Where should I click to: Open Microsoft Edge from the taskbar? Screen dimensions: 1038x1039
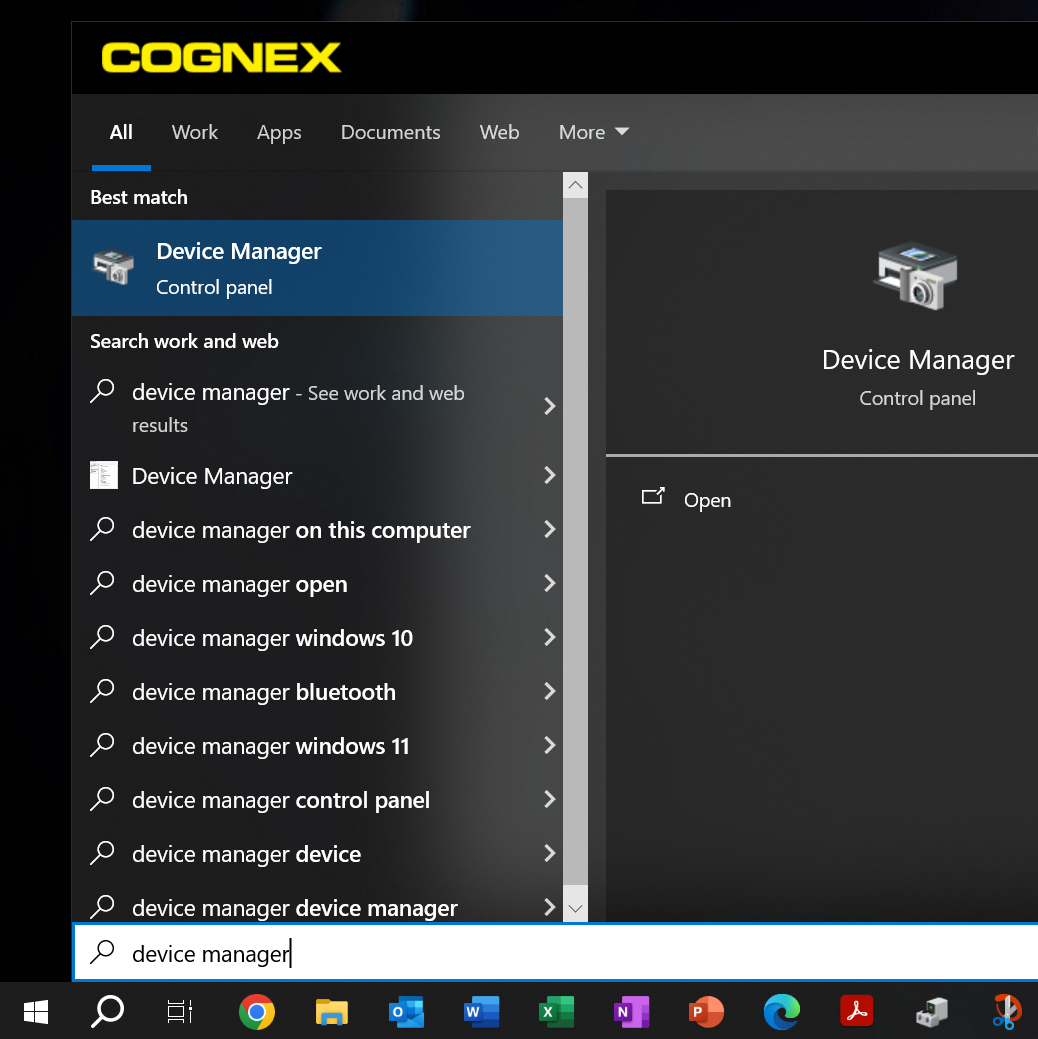tap(781, 1012)
